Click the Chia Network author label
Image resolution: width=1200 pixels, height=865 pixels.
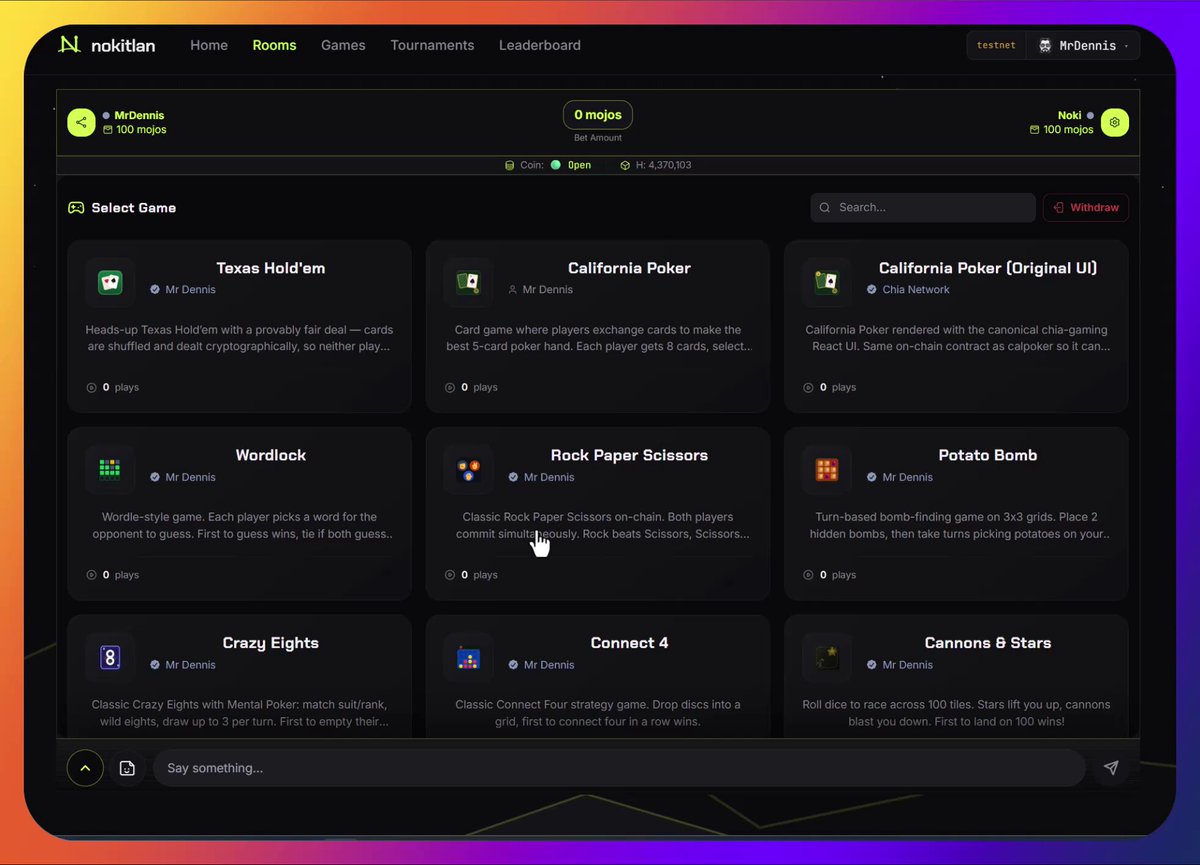[x=916, y=290]
